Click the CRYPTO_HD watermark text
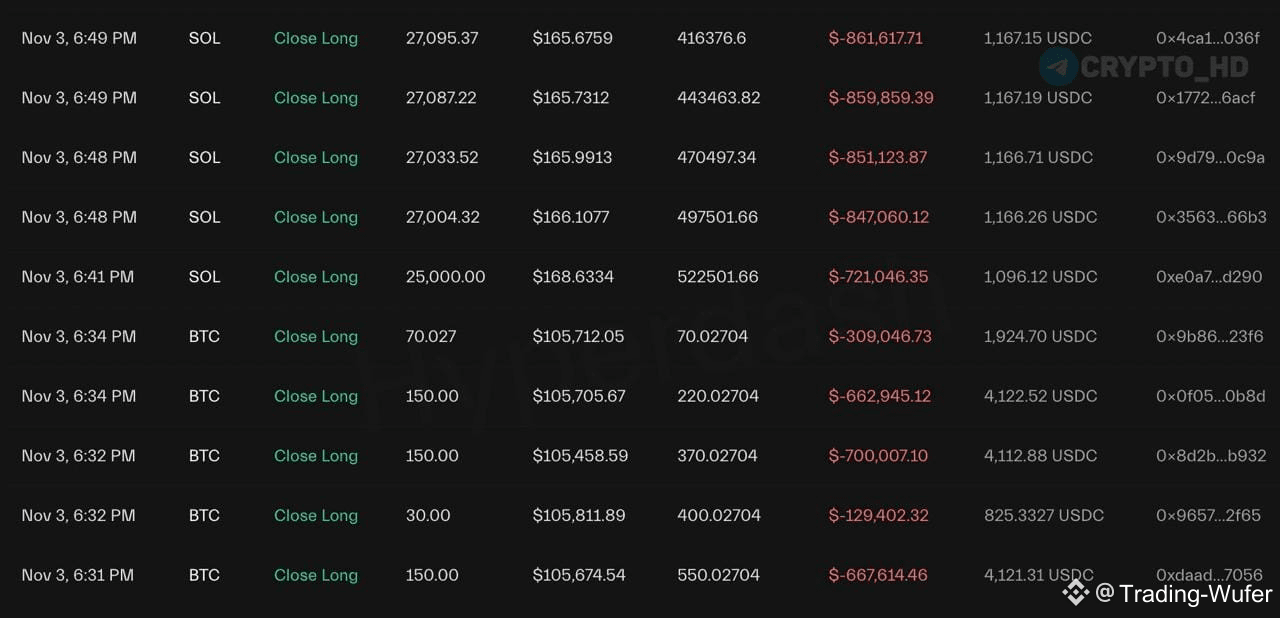This screenshot has height=618, width=1280. click(x=1165, y=67)
